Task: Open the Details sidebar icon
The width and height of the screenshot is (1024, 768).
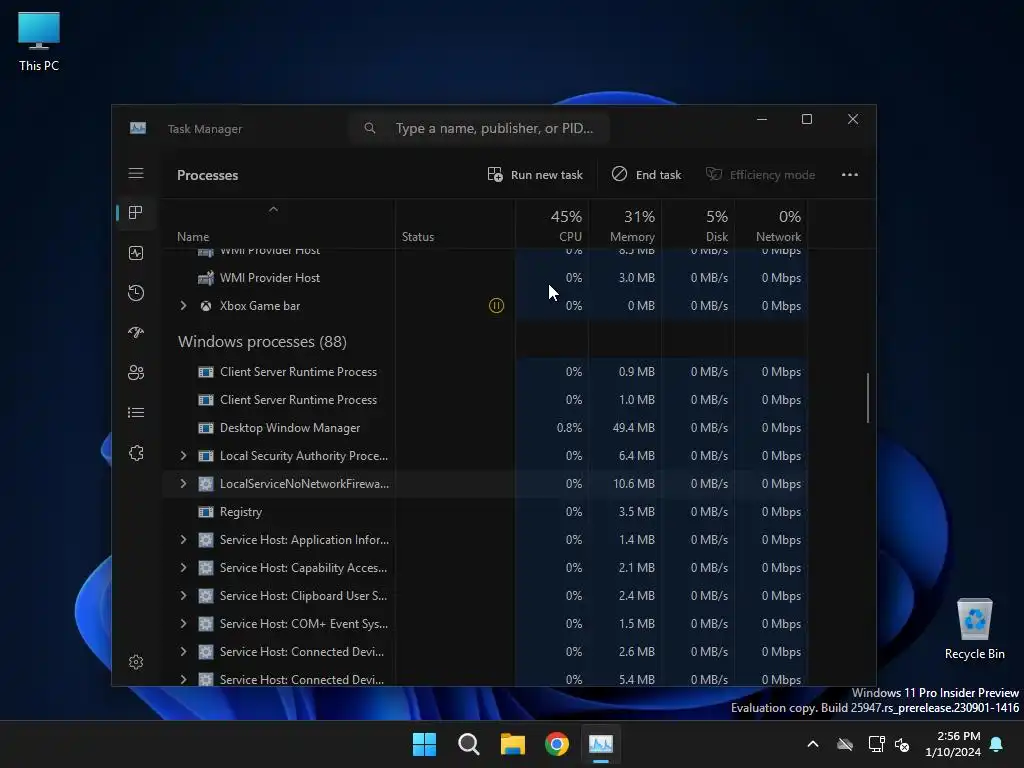Action: coord(136,413)
